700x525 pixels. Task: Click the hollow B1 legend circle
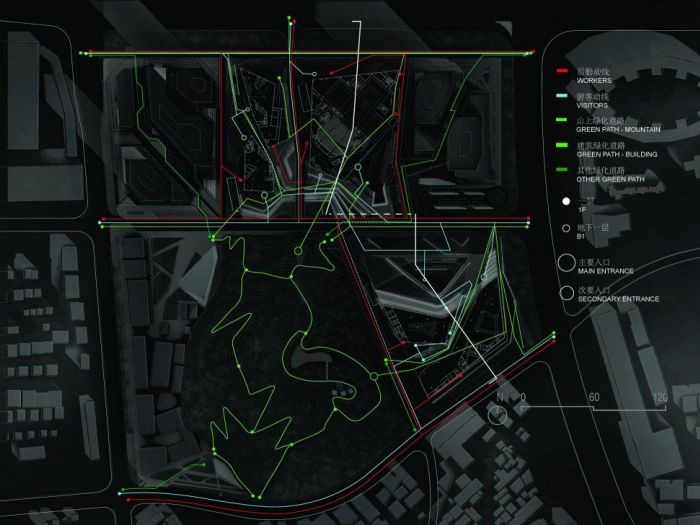point(566,228)
